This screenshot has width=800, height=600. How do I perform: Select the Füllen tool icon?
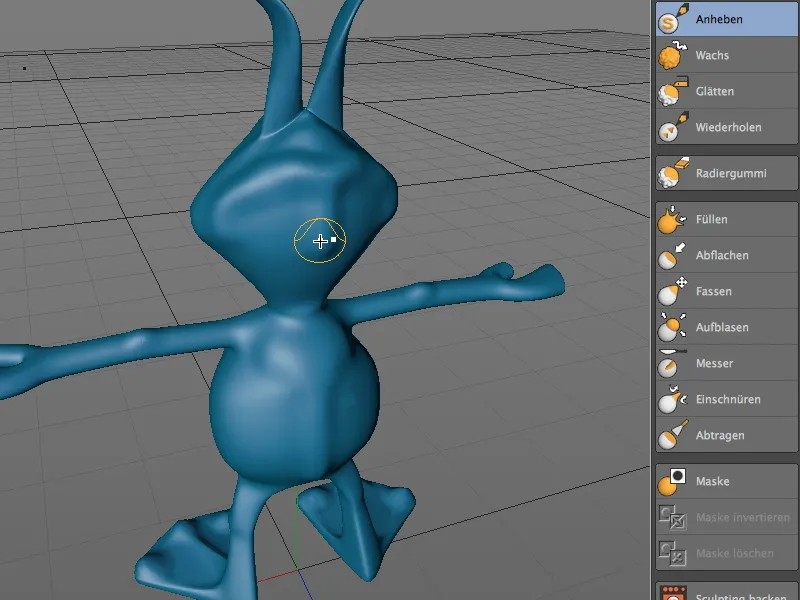coord(672,219)
